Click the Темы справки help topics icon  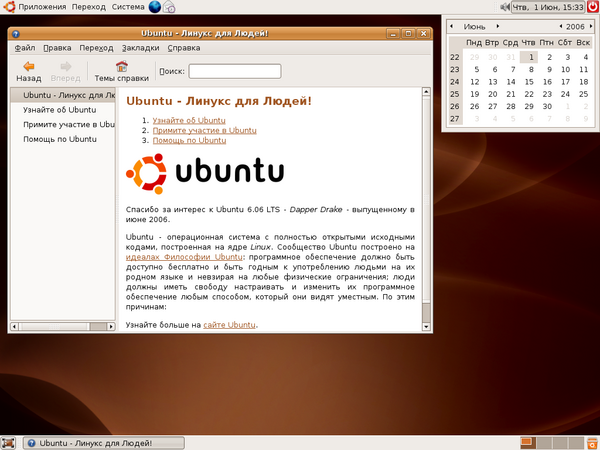(x=121, y=67)
